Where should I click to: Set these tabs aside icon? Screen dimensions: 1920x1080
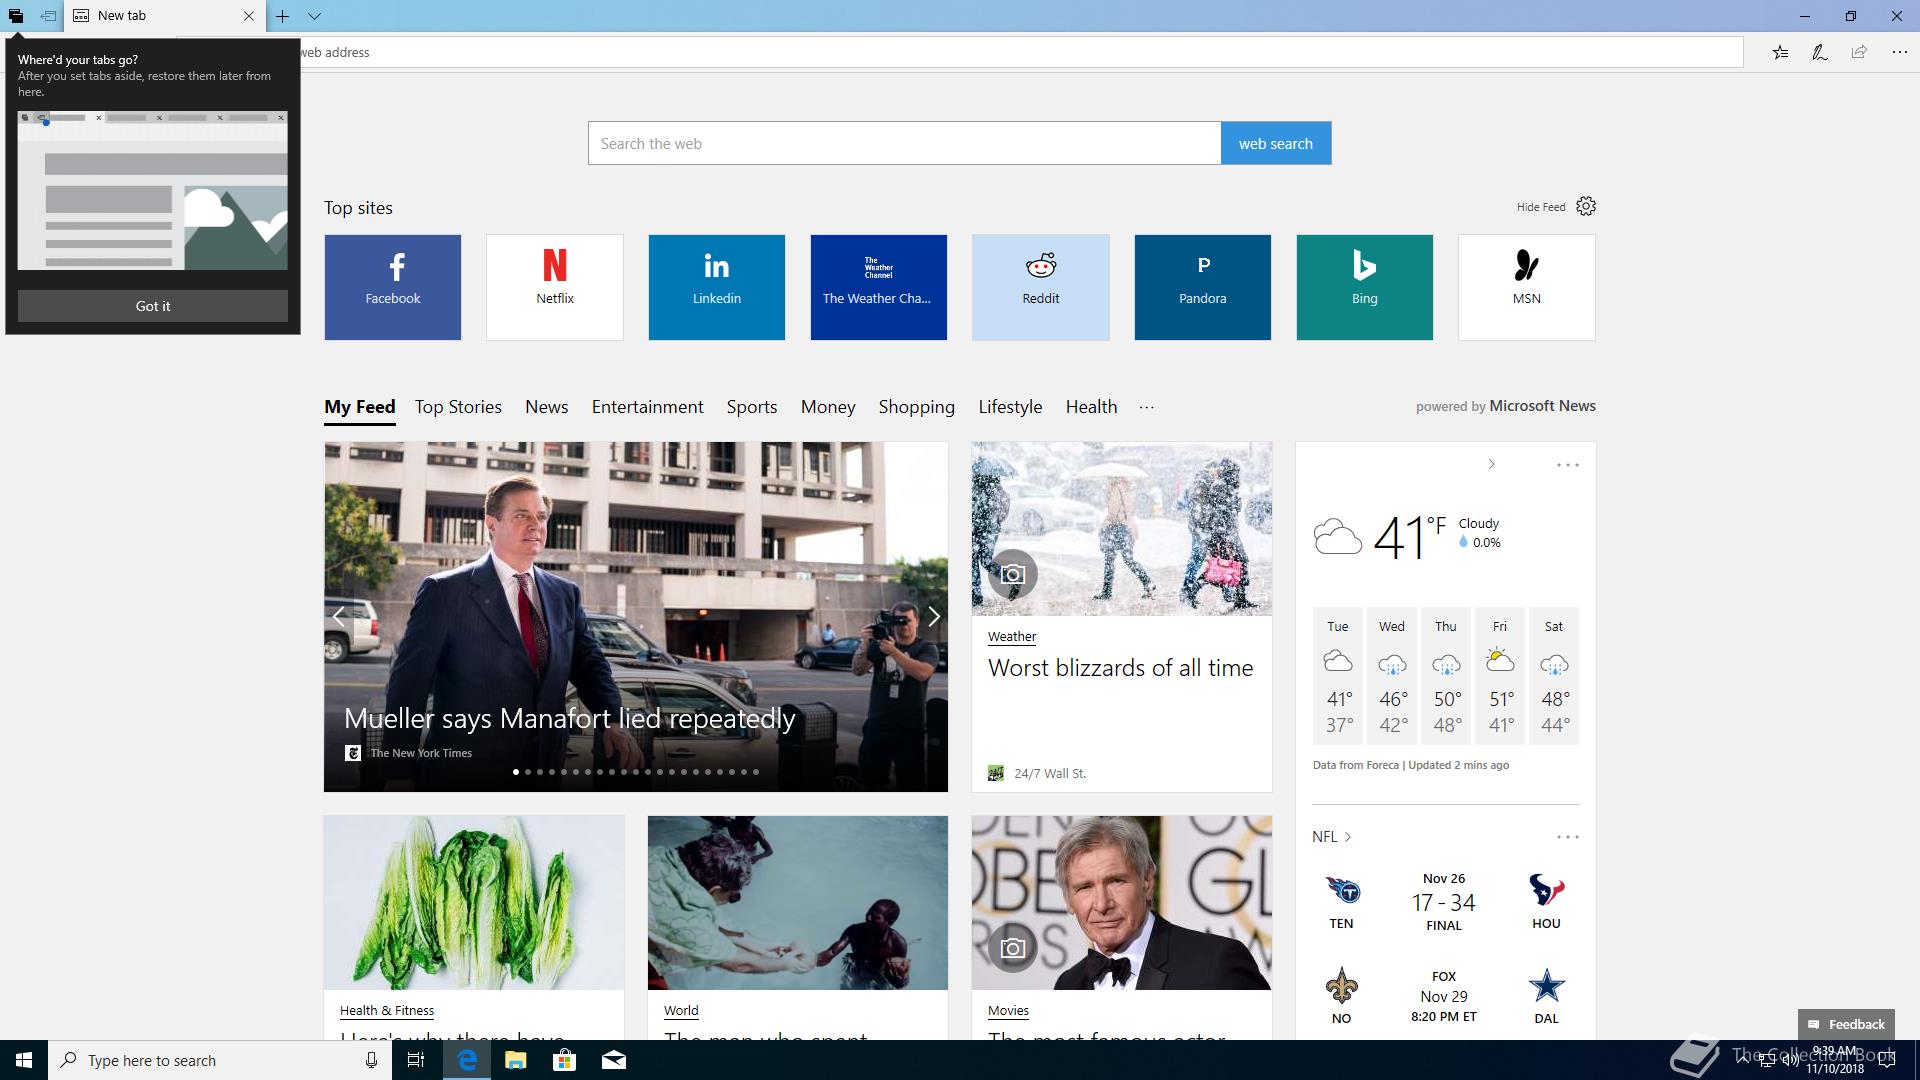tap(47, 16)
